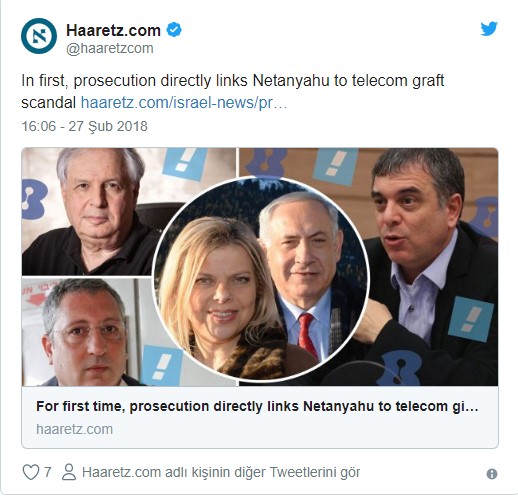This screenshot has width=518, height=497.
Task: Open the Twitter bird logo
Action: coord(489,29)
